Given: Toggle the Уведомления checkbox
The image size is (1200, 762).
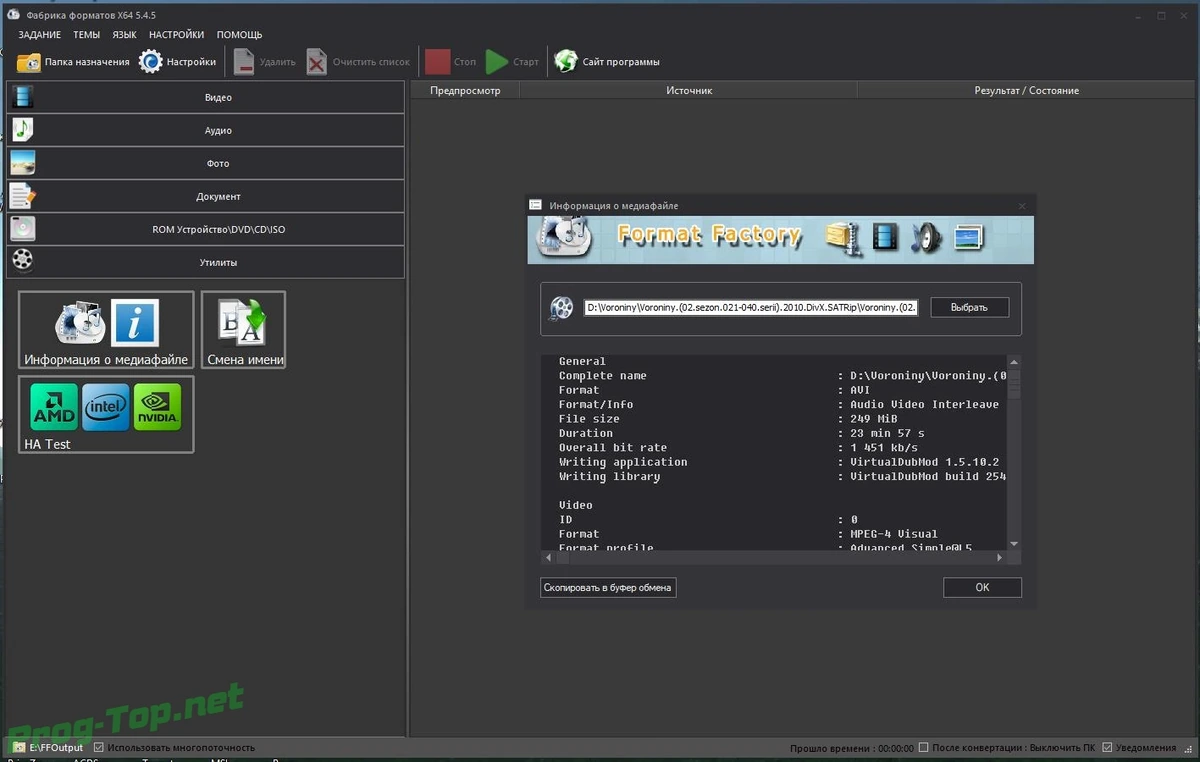Looking at the screenshot, I should point(1108,747).
